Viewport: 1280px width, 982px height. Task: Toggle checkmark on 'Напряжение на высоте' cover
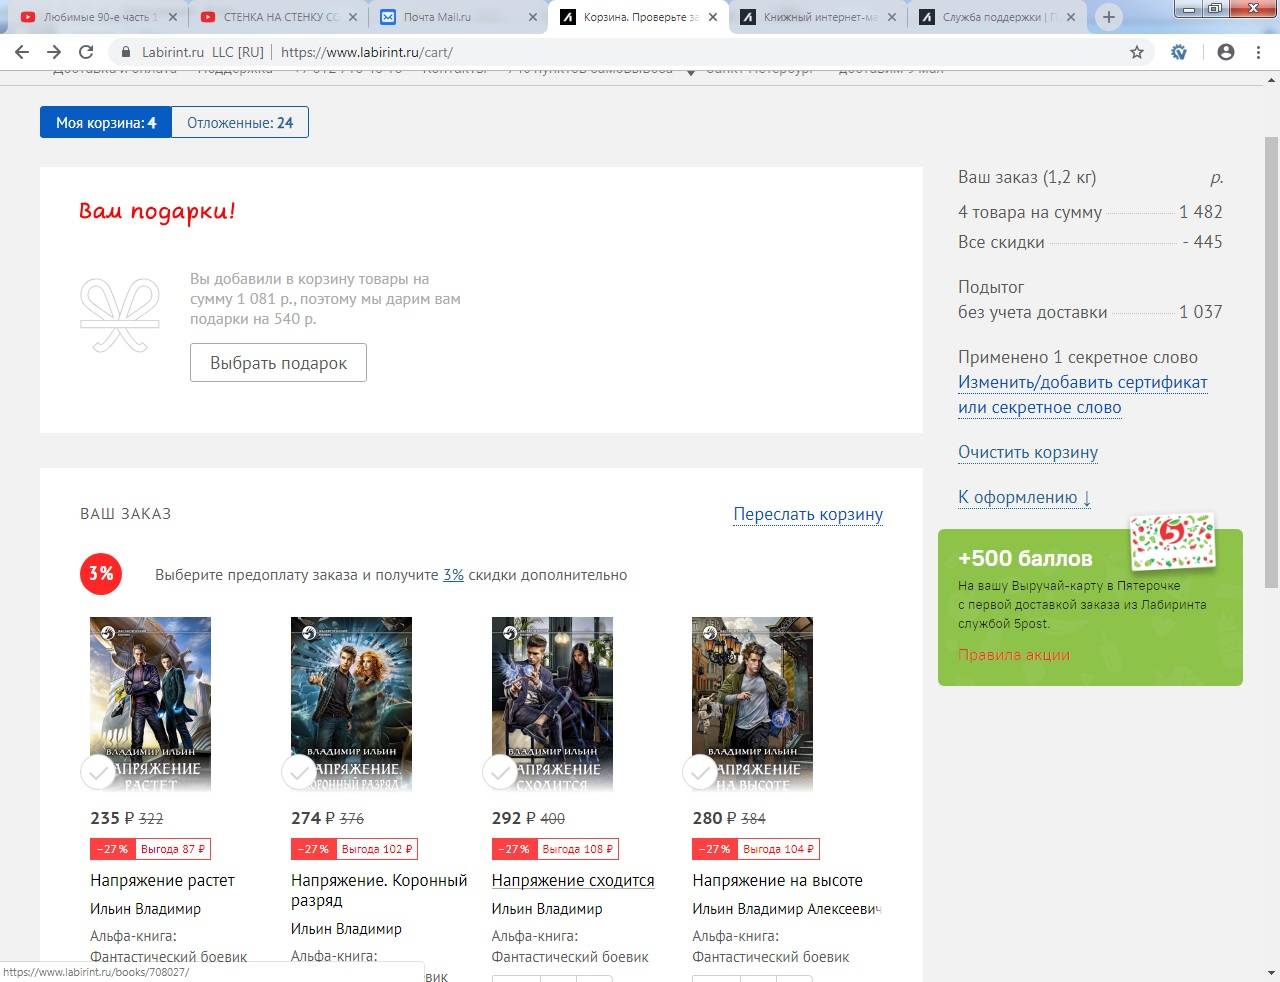click(x=700, y=772)
